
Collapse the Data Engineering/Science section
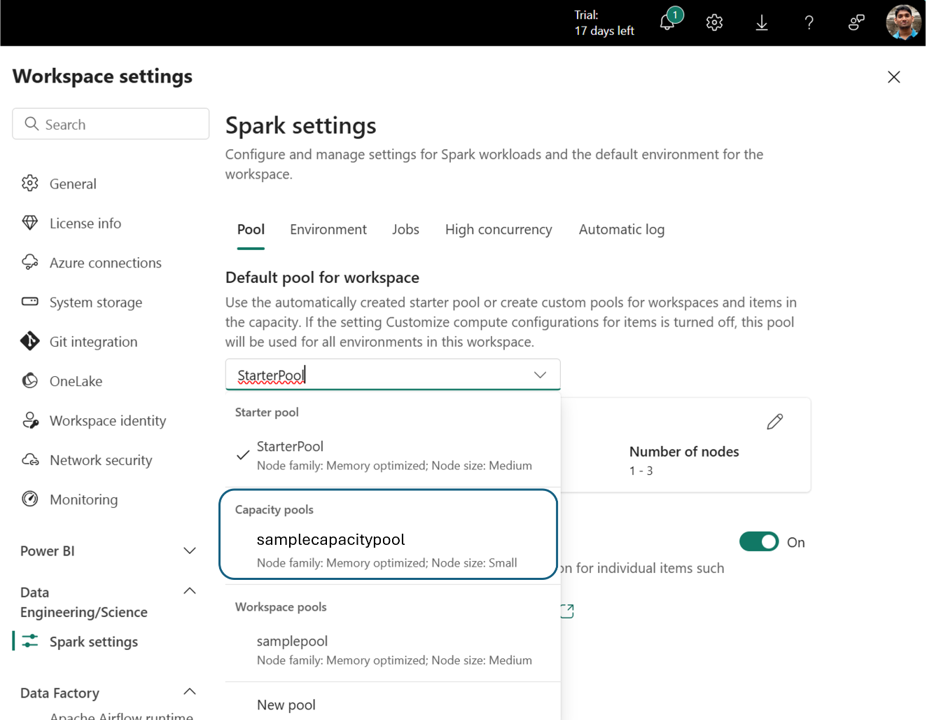[189, 591]
